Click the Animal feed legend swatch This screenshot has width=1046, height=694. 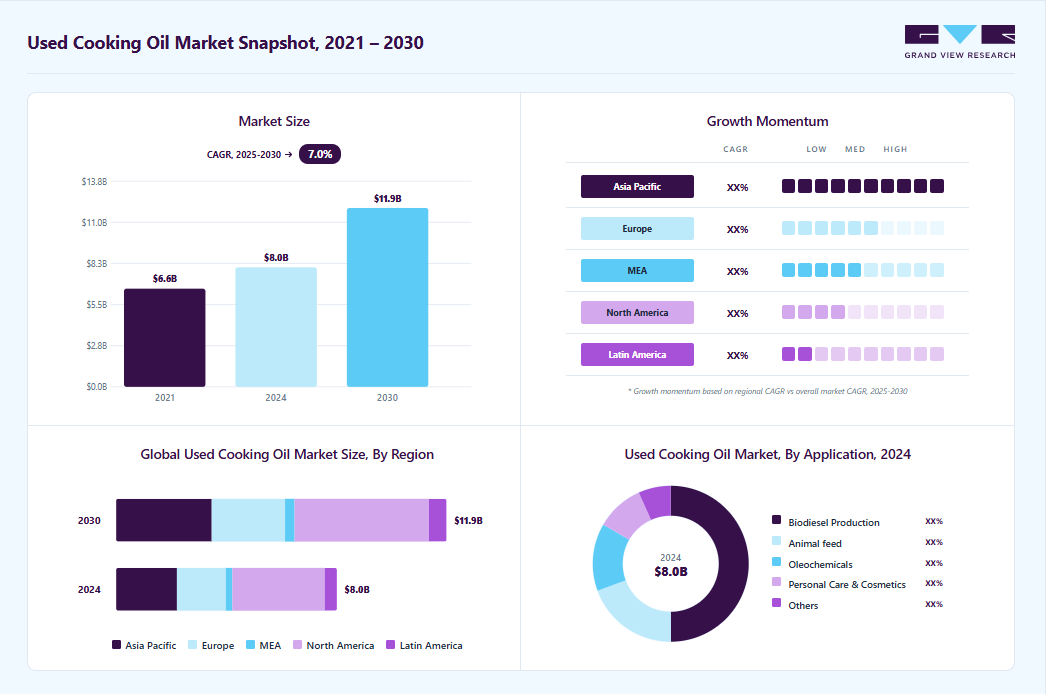click(x=776, y=541)
